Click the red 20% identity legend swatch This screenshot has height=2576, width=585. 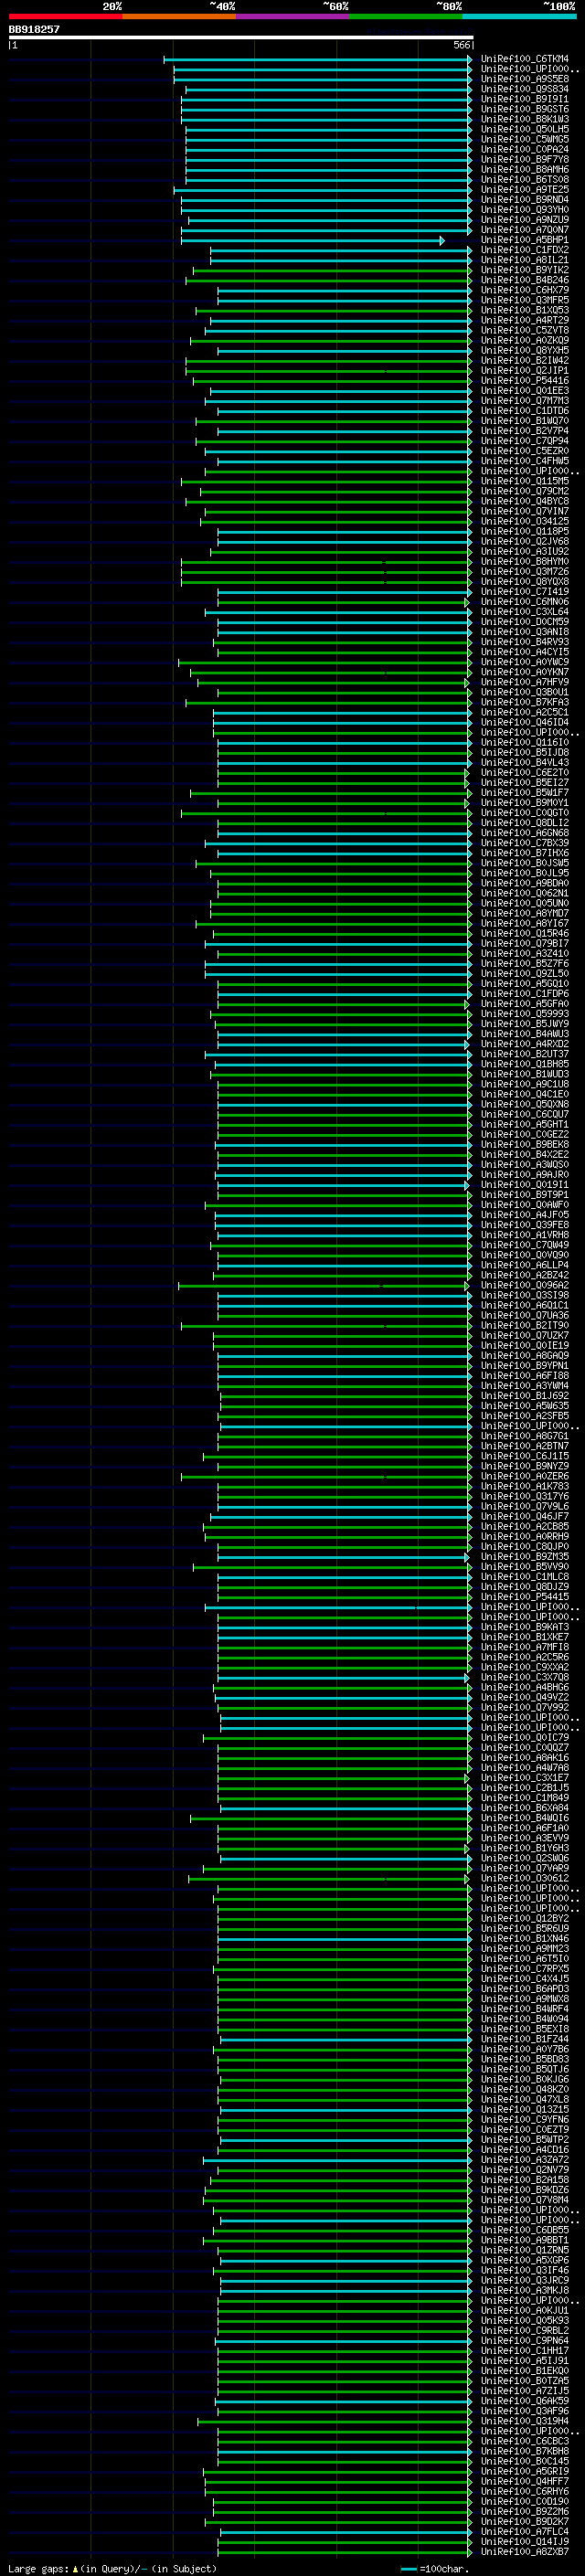(x=65, y=16)
